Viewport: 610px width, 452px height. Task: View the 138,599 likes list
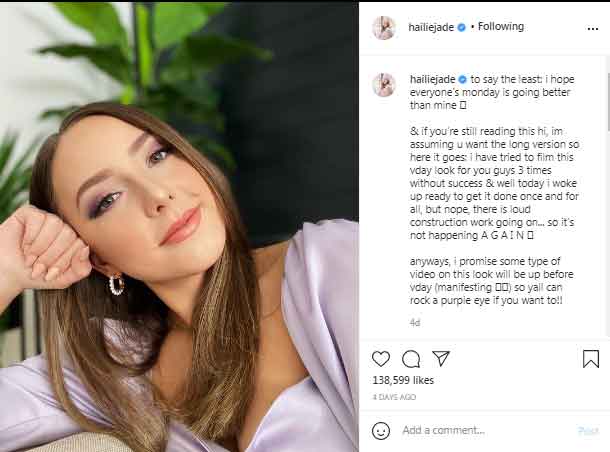[x=401, y=382]
